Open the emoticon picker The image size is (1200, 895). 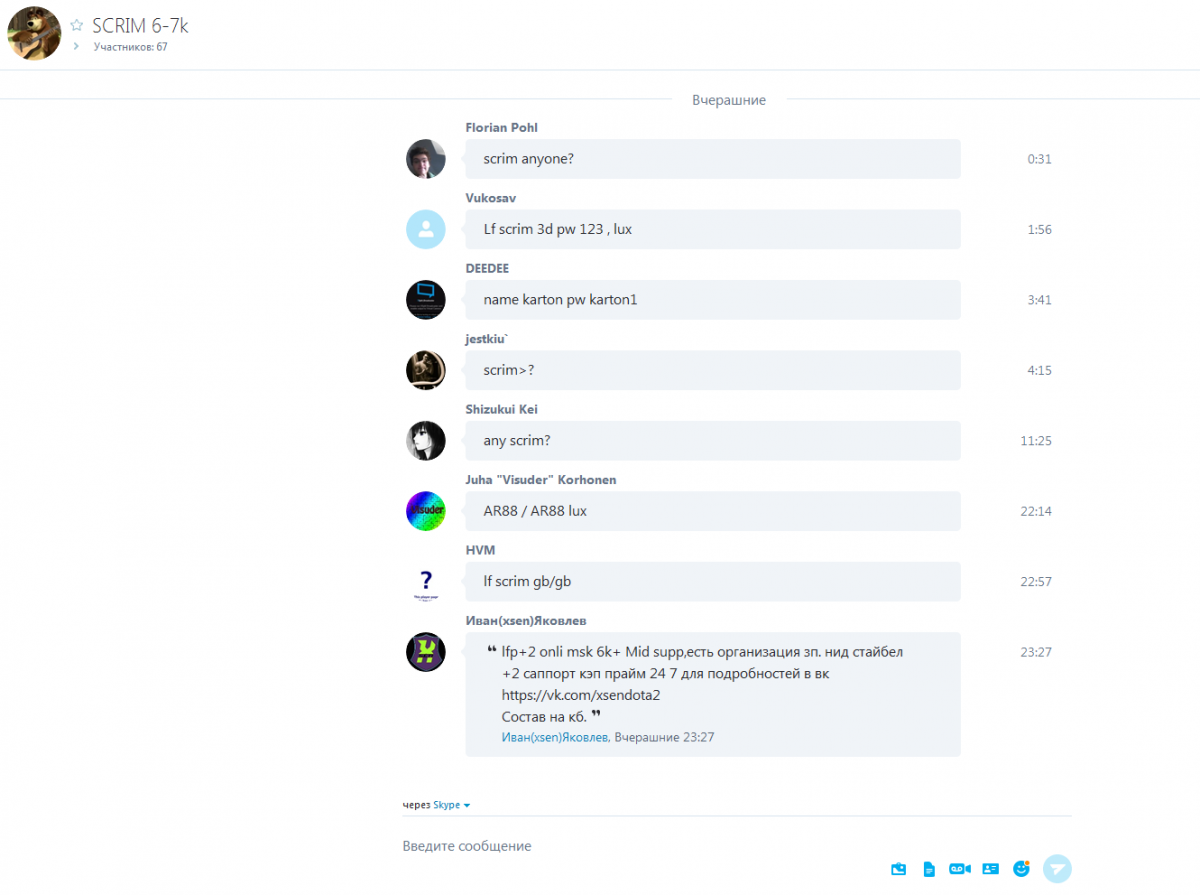pyautogui.click(x=1021, y=868)
